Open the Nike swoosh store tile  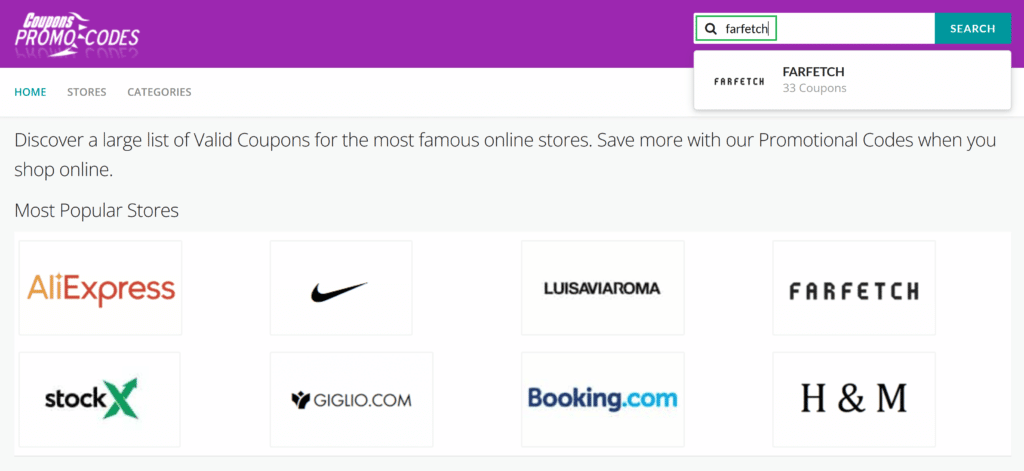pos(341,287)
